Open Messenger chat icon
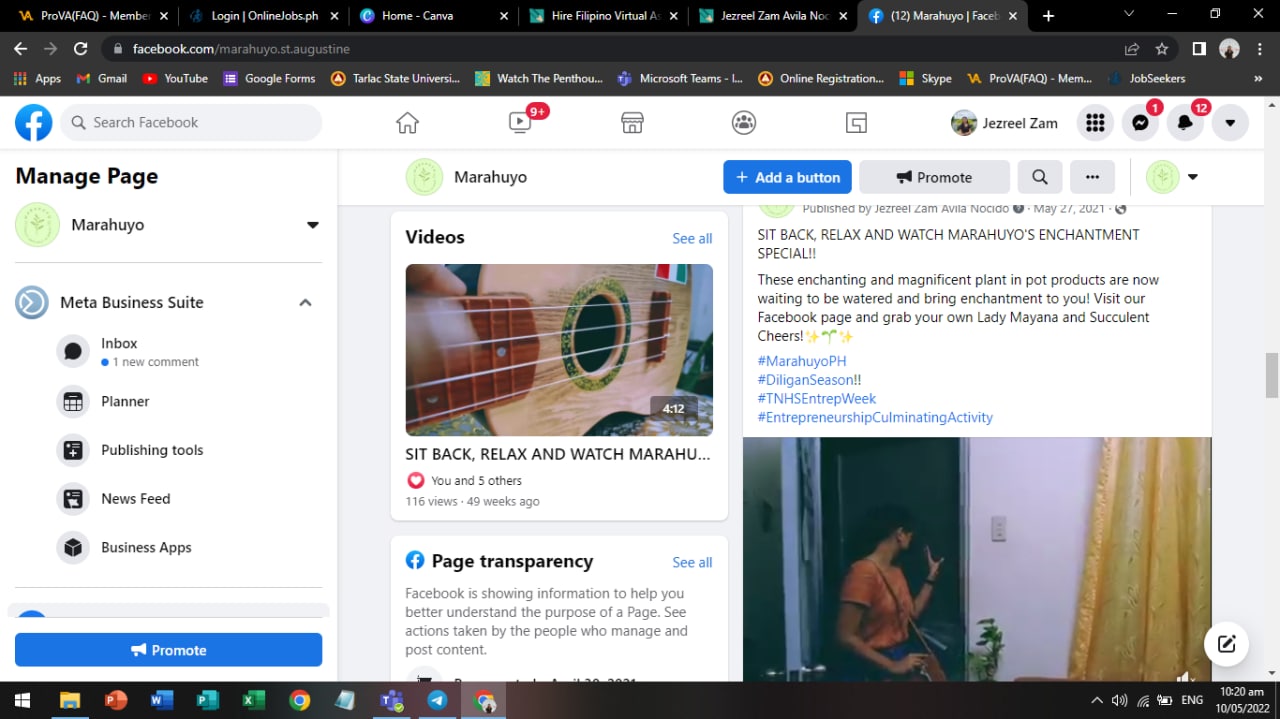1280x719 pixels. click(1140, 123)
